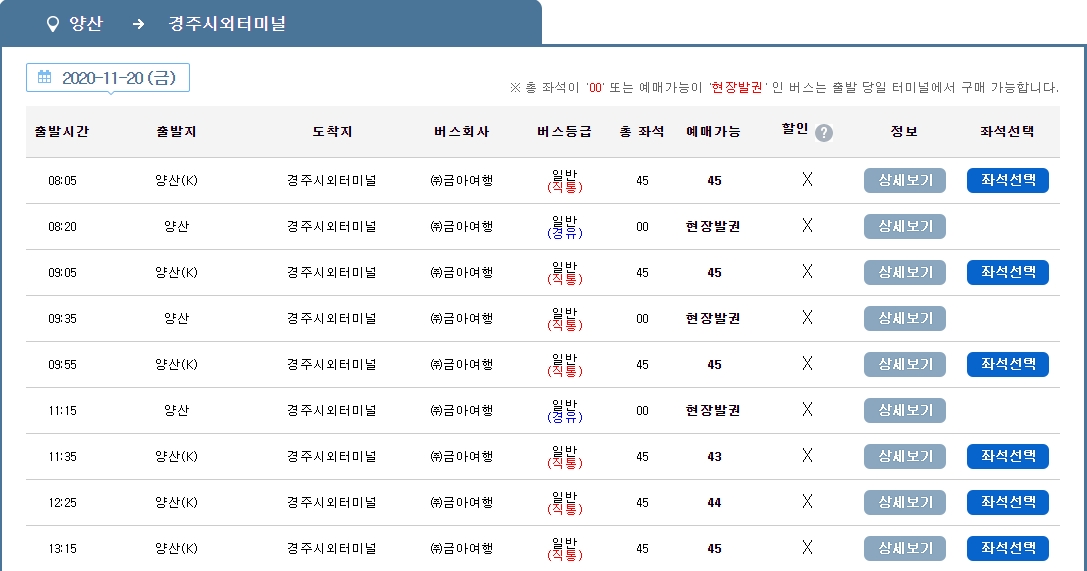Click 좌석선택 for the 08:05 bus

click(x=1008, y=180)
